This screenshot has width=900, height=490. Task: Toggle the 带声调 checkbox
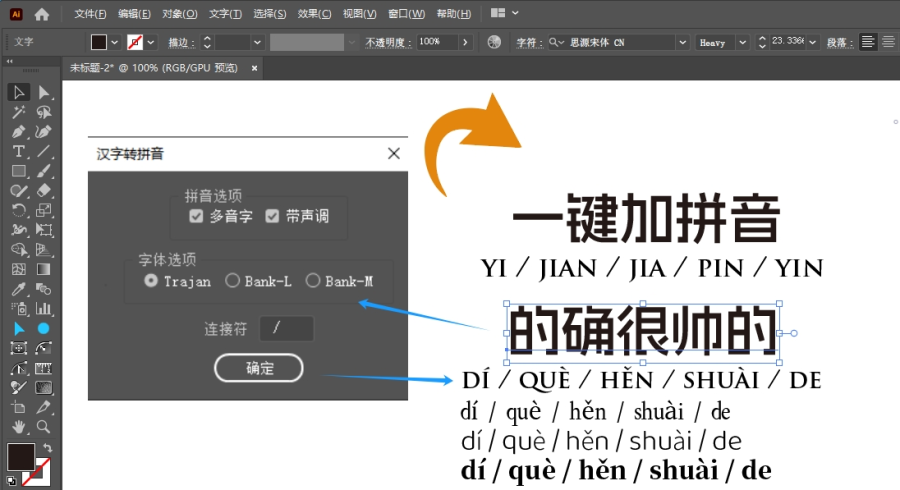pos(272,216)
